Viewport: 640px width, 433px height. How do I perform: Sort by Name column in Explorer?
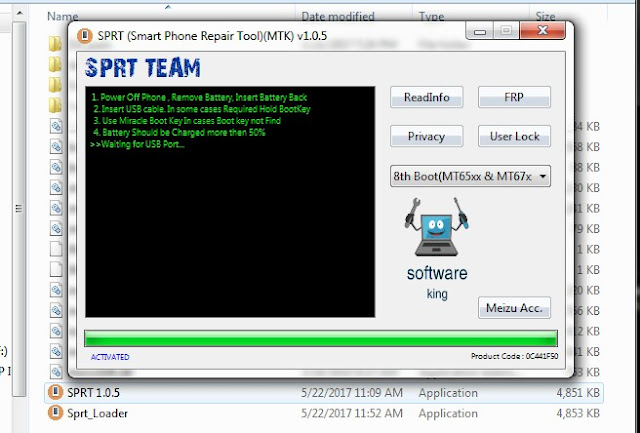tap(62, 16)
